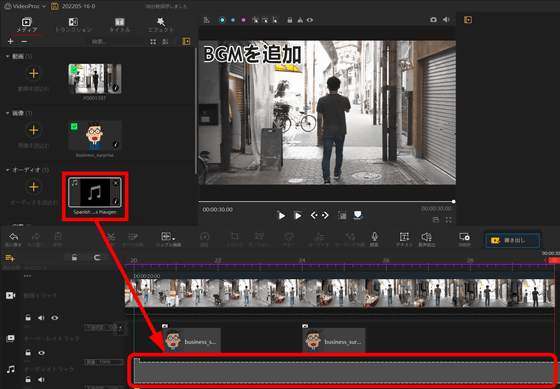Select the blue color marker dot

(x=233, y=20)
